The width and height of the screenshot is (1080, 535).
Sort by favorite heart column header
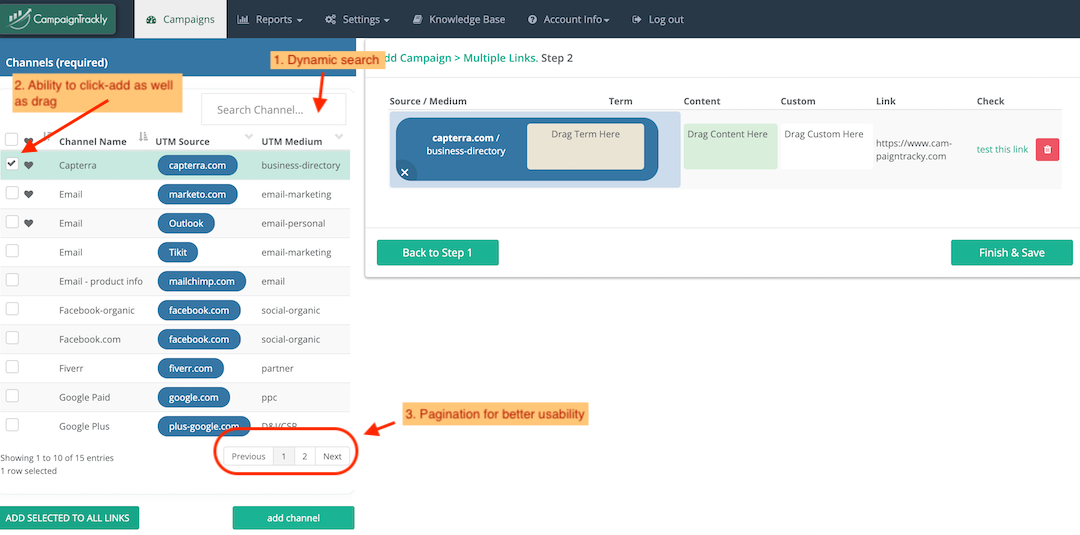point(28,140)
